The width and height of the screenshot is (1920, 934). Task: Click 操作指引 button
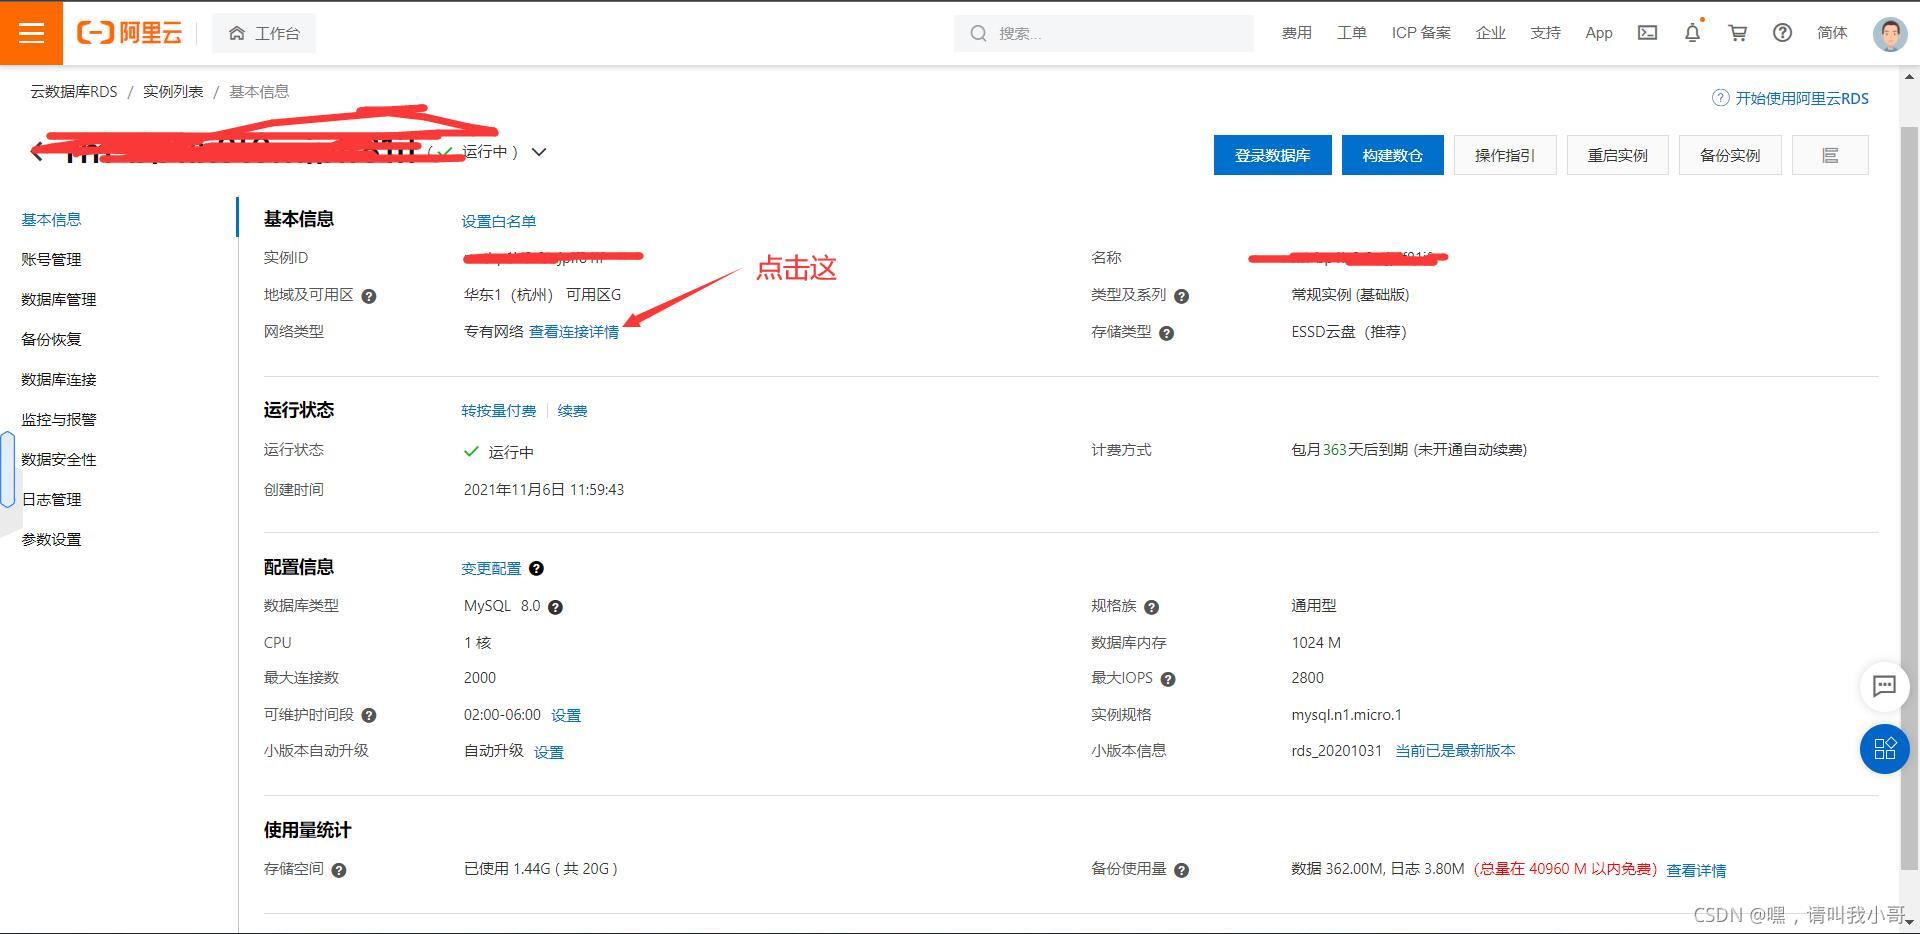(1504, 155)
